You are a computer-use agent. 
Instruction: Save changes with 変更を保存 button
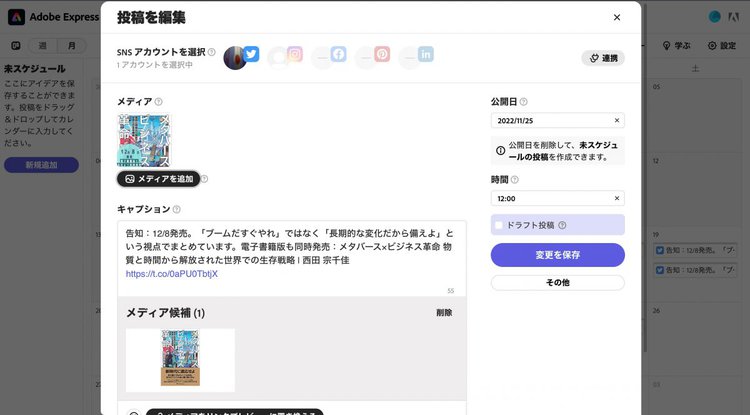click(557, 255)
